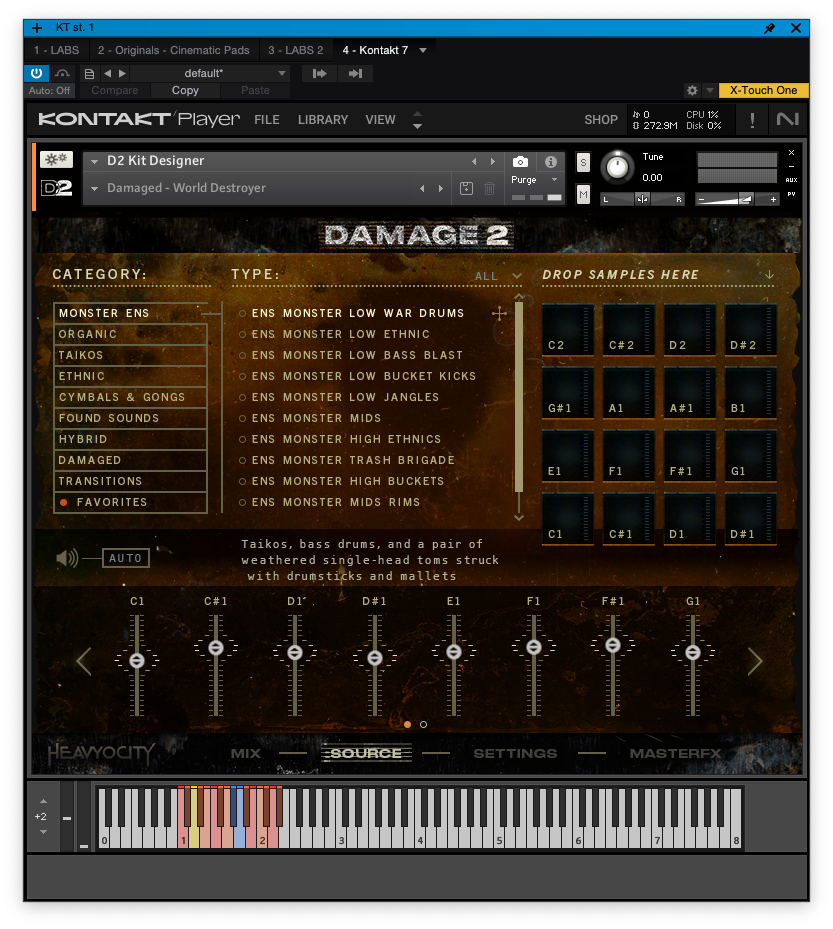Switch to the 3 - LABS 2 tab
Viewport: 833px width, 929px height.
point(296,50)
